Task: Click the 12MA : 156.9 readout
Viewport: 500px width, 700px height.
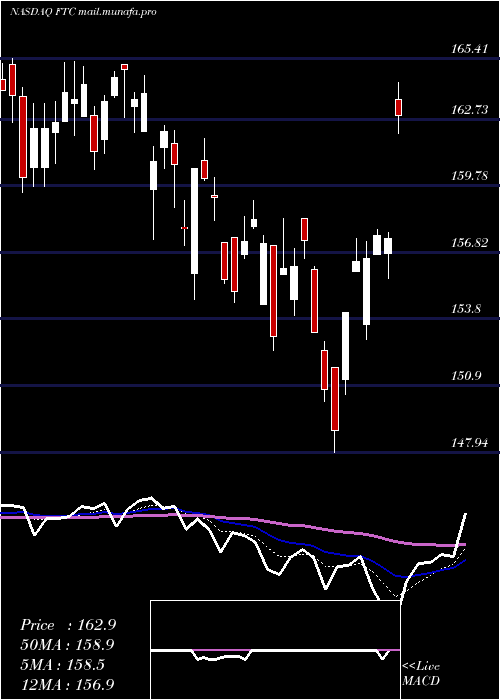Action: (x=67, y=684)
